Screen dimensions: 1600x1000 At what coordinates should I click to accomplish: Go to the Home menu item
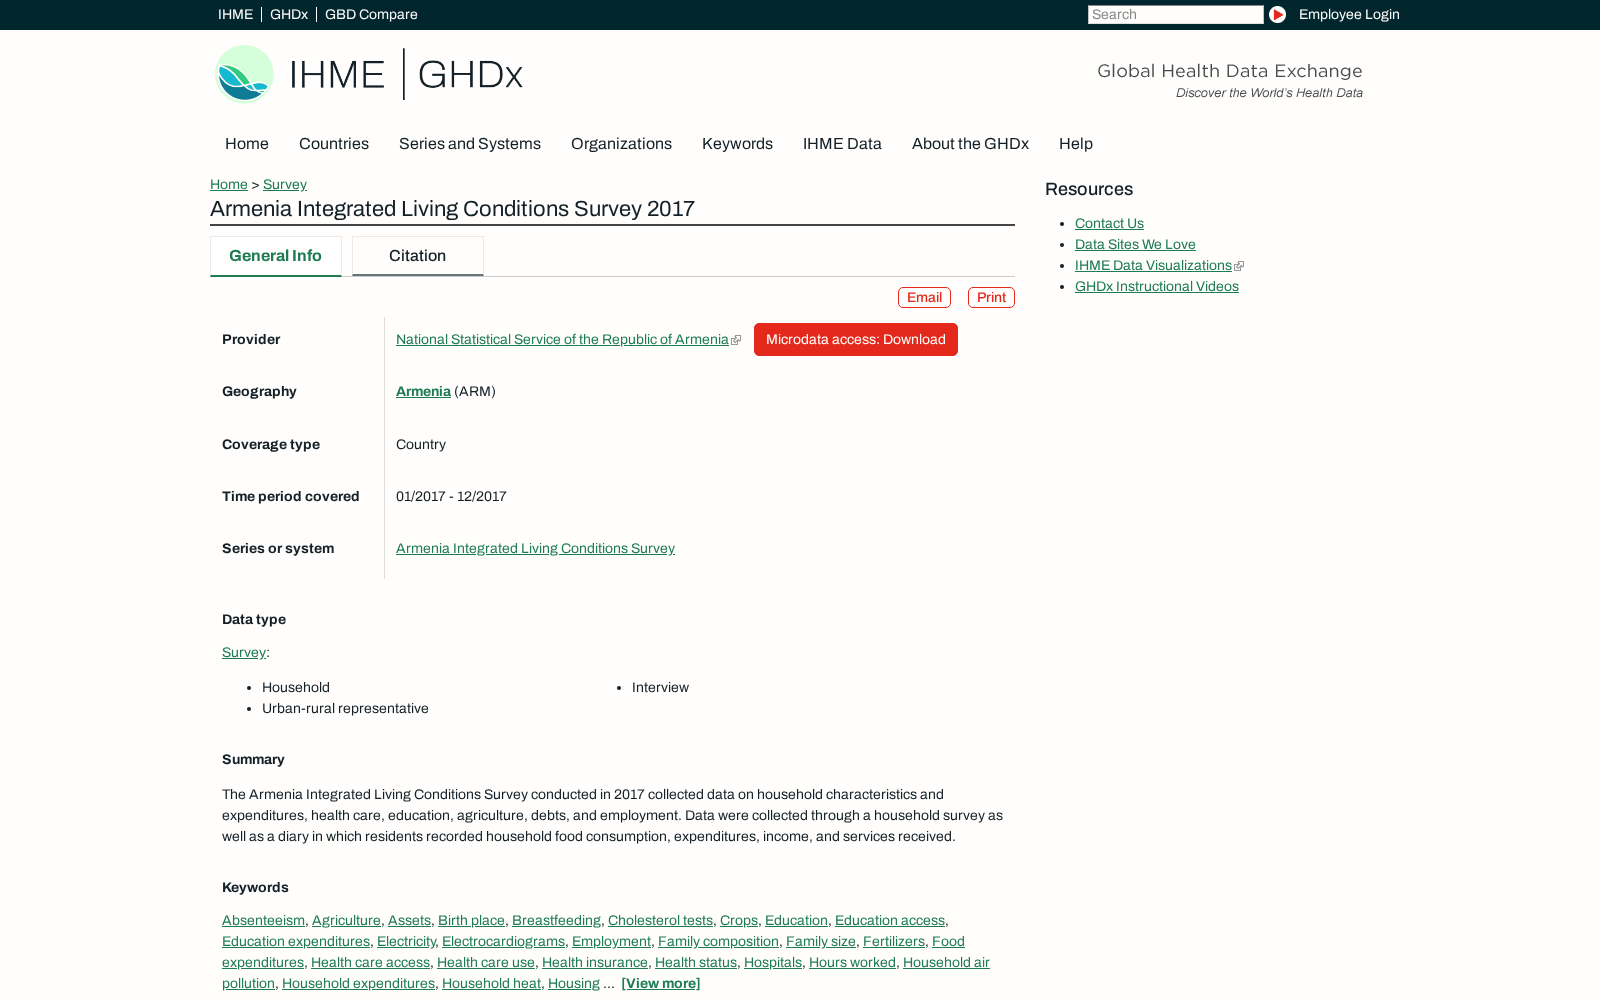pyautogui.click(x=247, y=144)
